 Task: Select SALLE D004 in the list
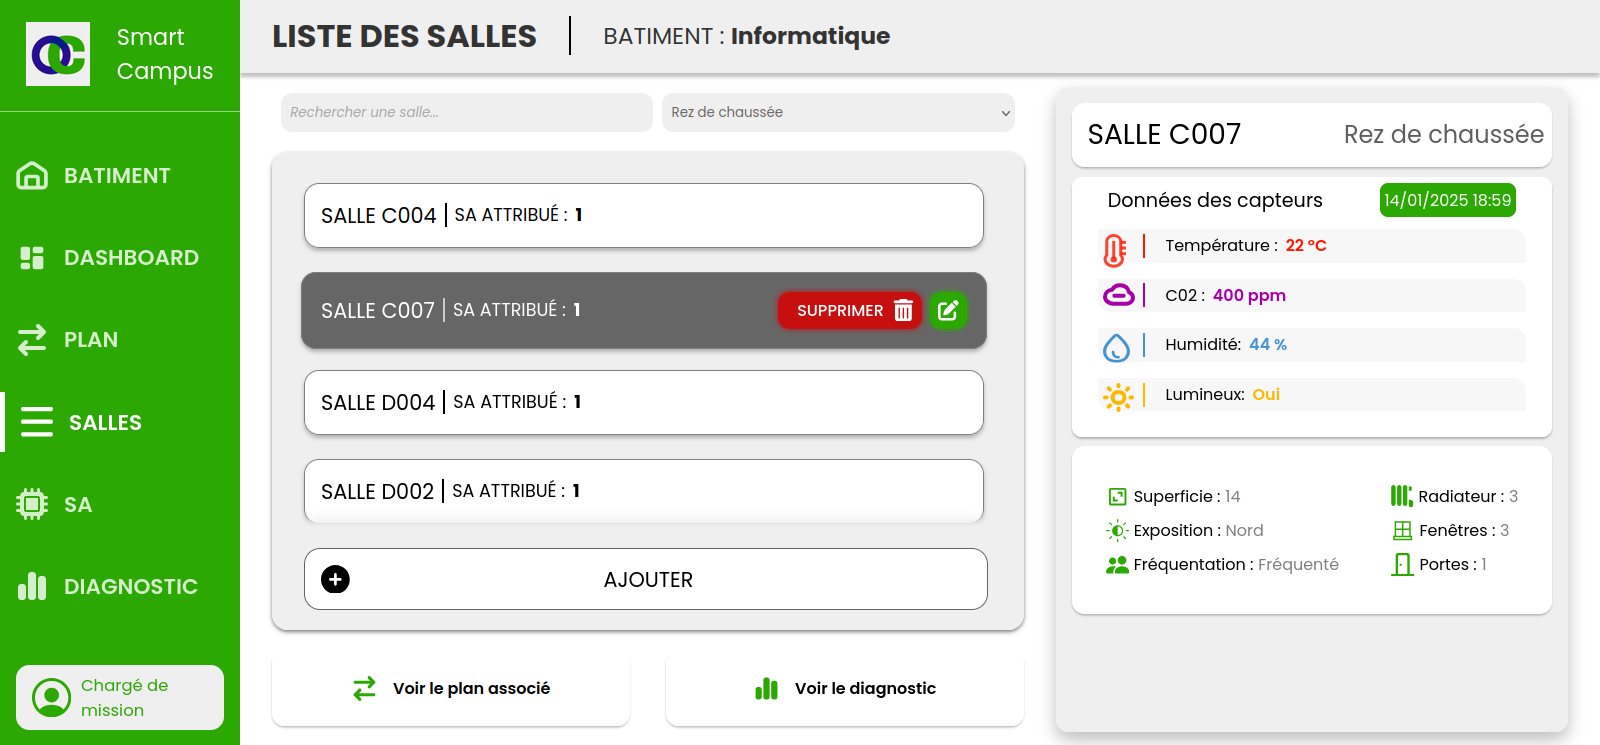pos(644,402)
